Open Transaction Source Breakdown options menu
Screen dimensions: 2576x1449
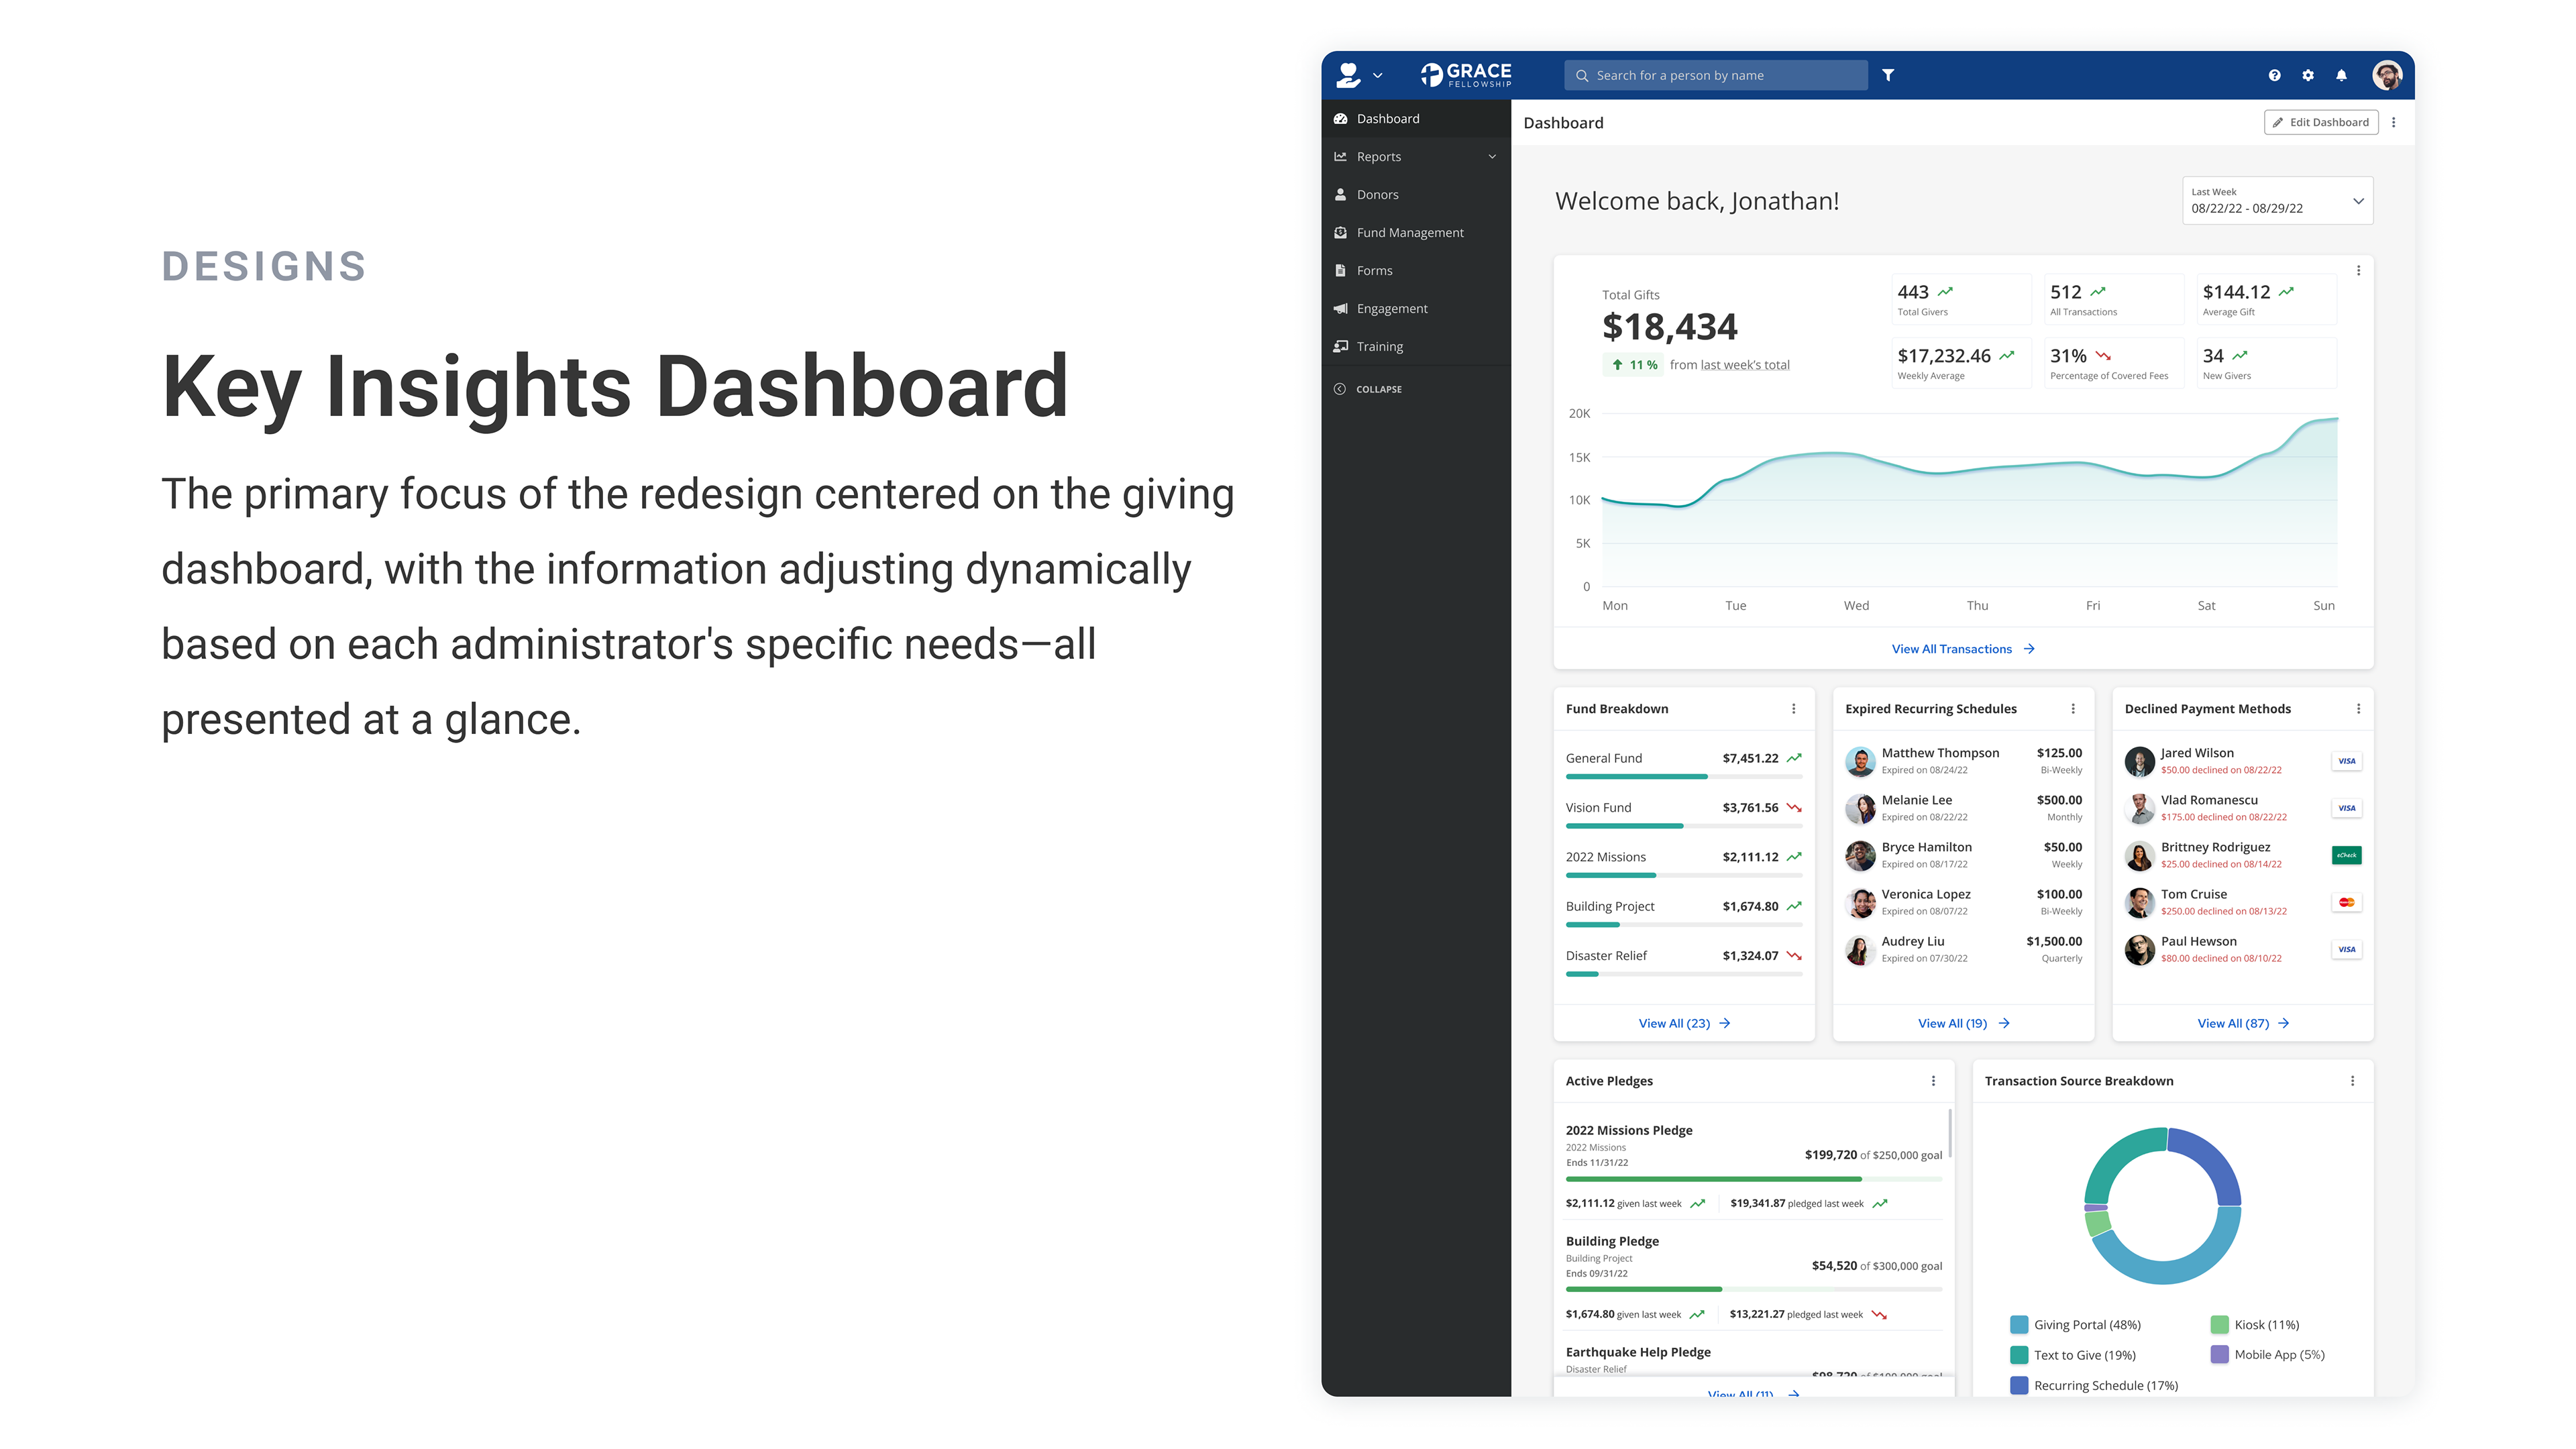click(2352, 1081)
